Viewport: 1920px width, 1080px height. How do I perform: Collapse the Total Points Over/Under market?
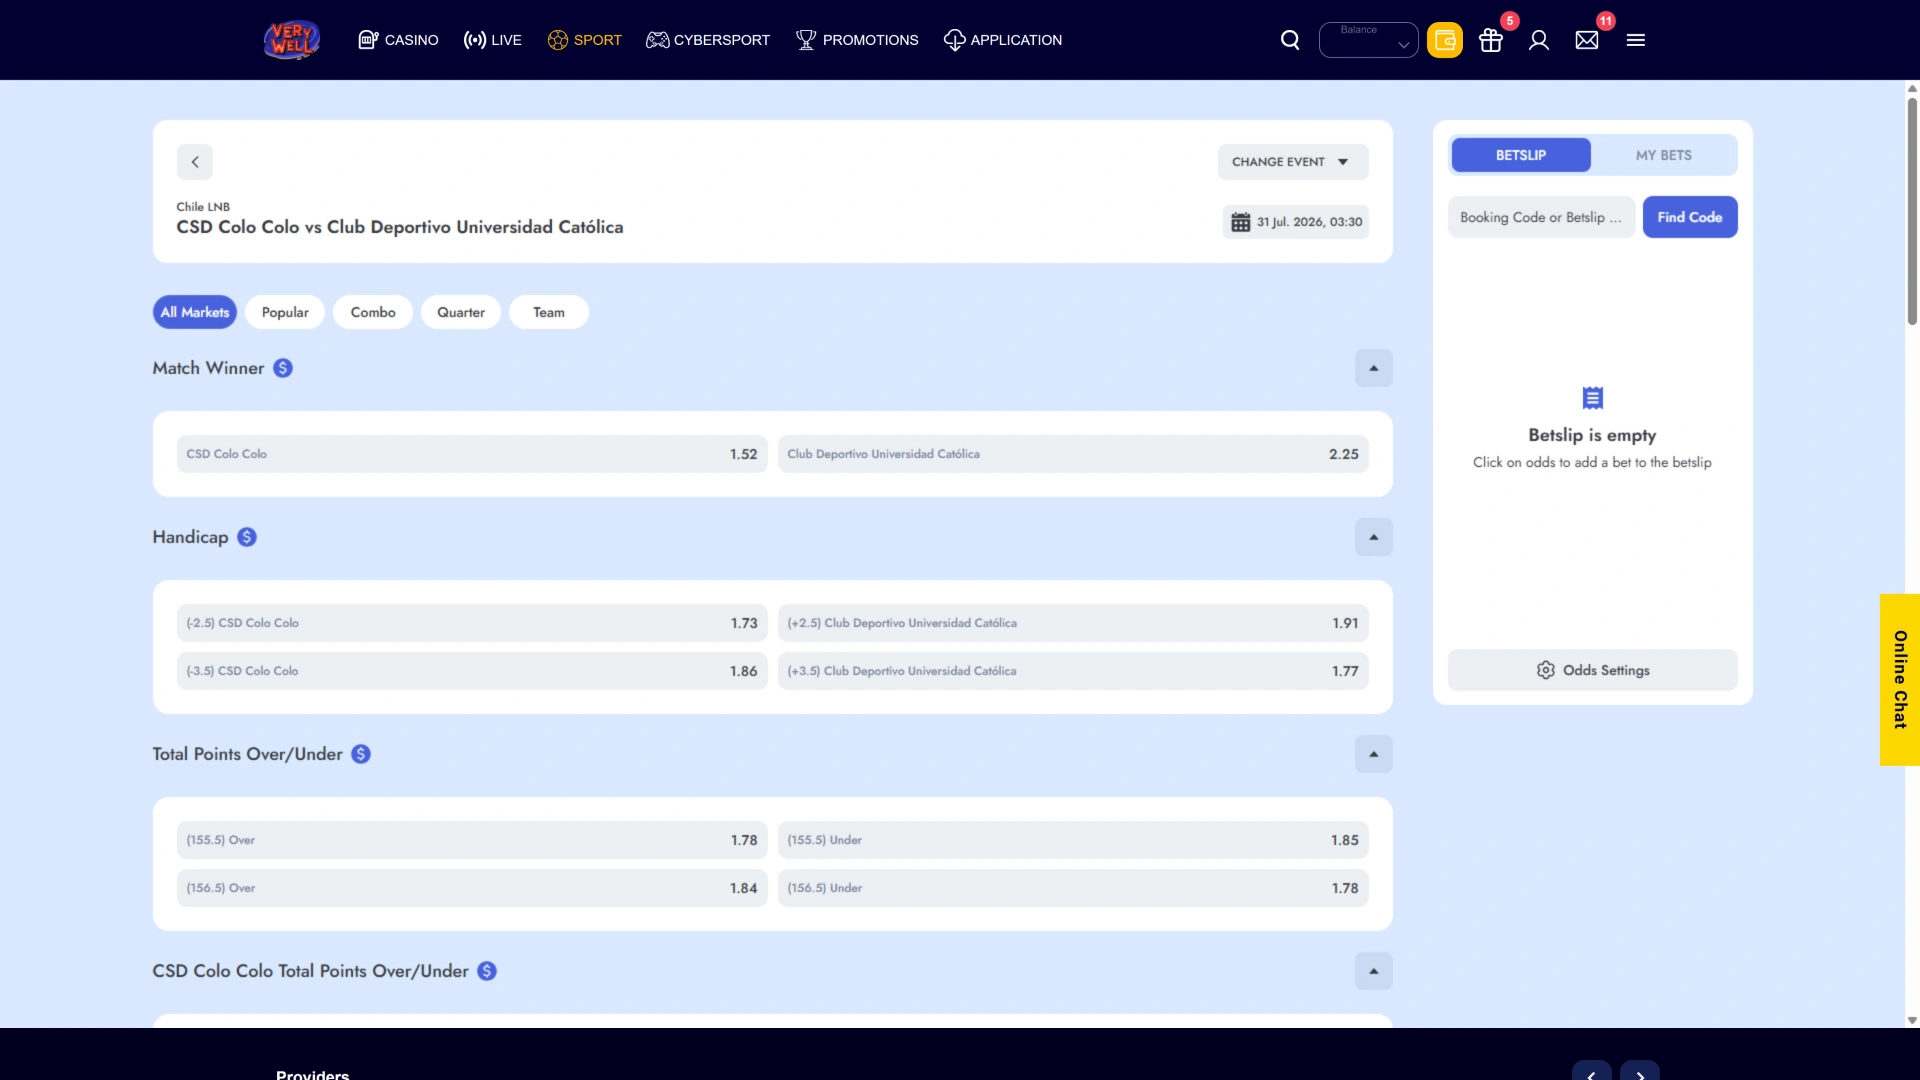click(x=1374, y=754)
